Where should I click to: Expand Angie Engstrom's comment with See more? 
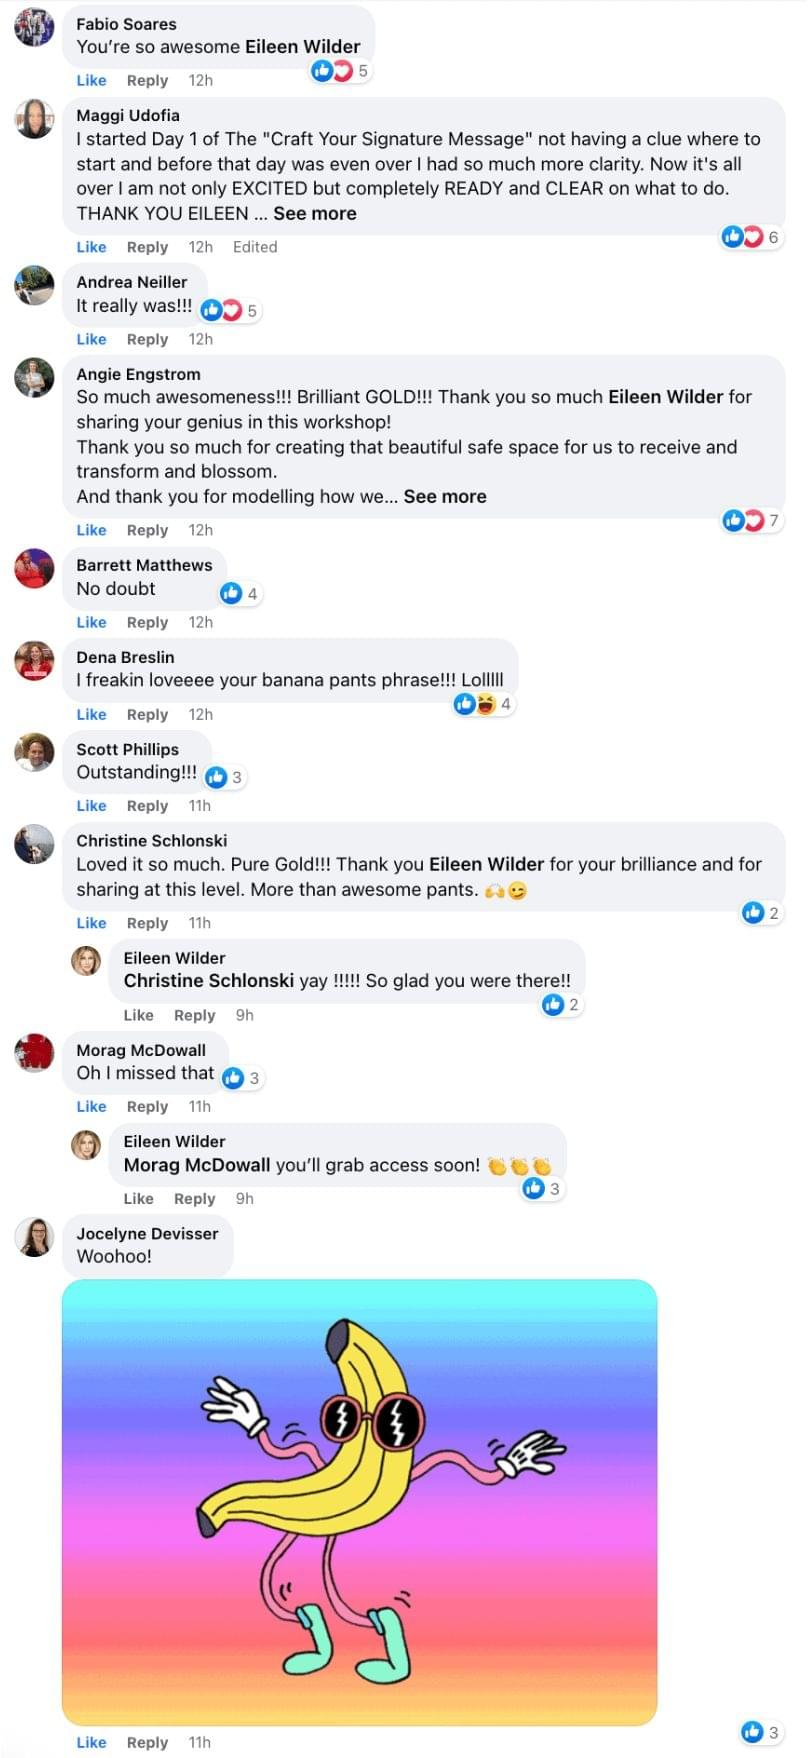[x=445, y=496]
